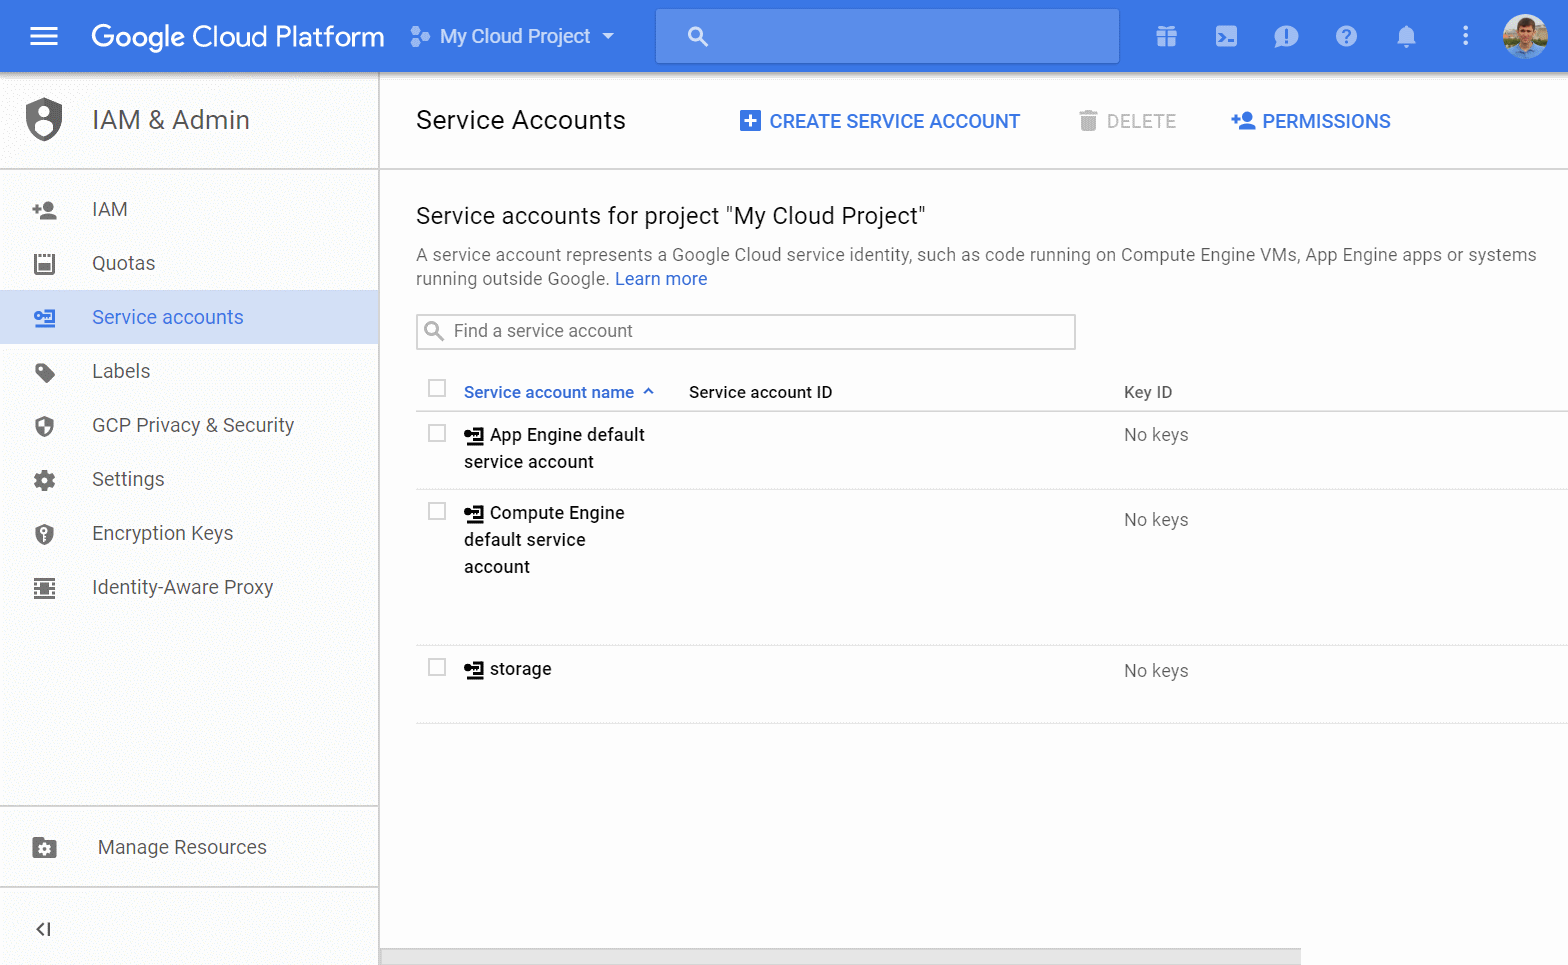
Task: Tick the Compute Engine default service account checkbox
Action: coord(437,511)
